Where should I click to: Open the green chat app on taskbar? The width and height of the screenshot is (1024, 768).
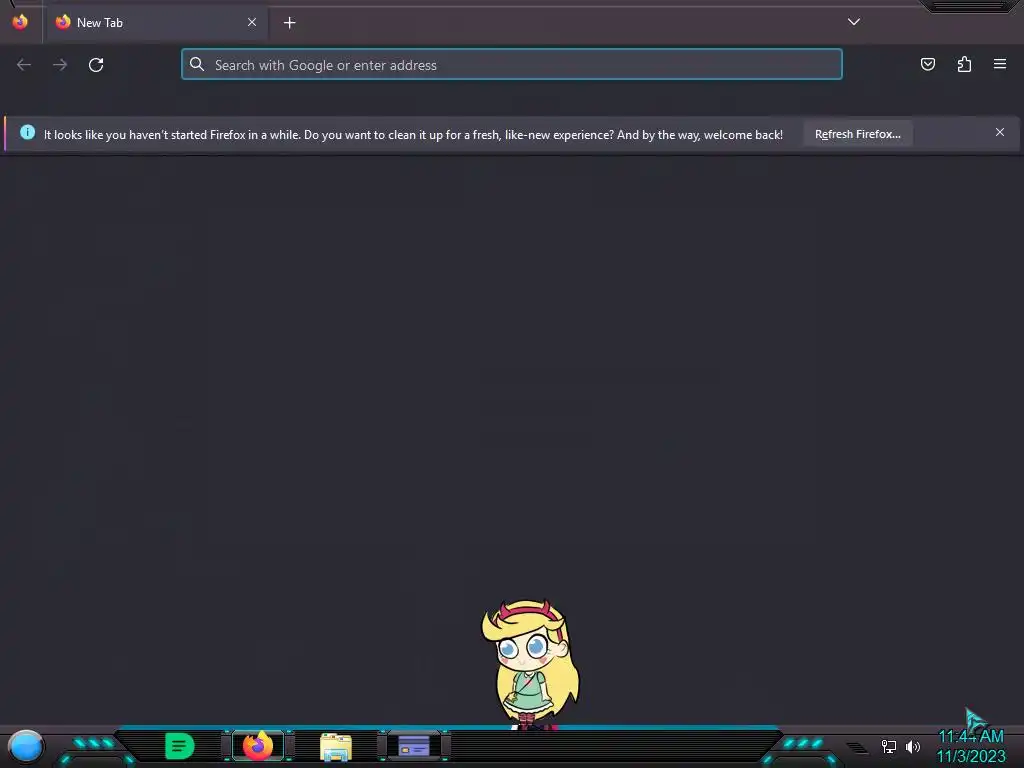[x=180, y=746]
